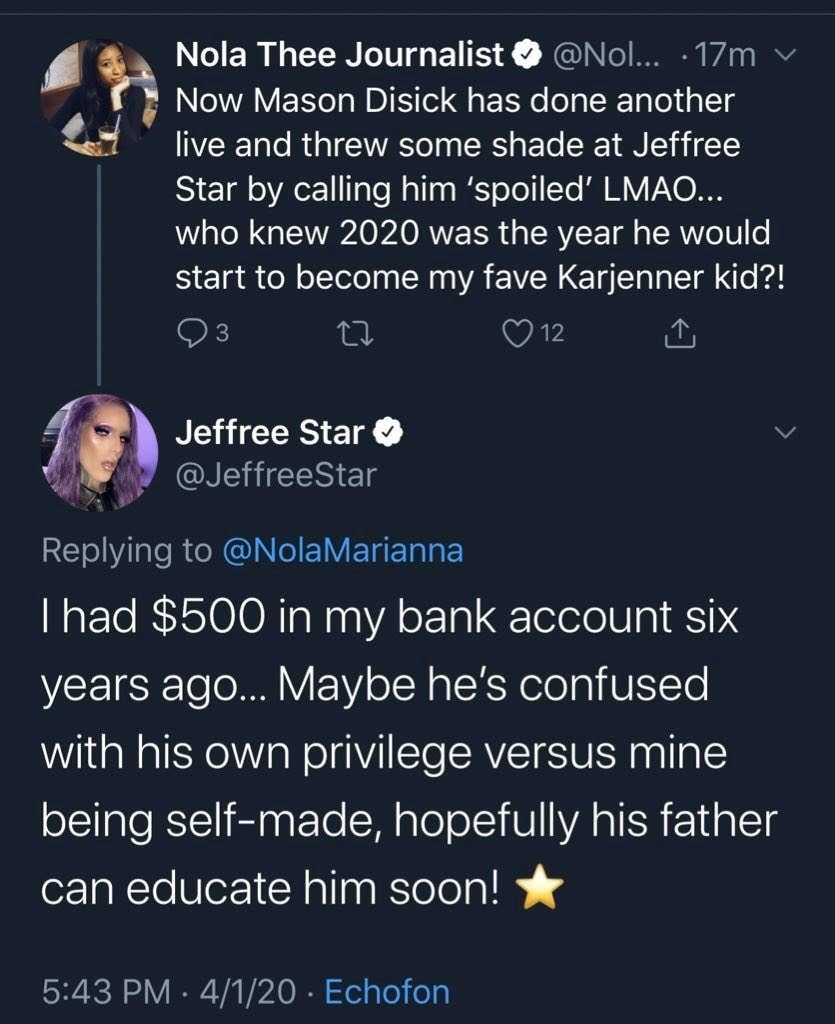Click Jeffree's reply text about $500
Image resolution: width=835 pixels, height=1024 pixels.
click(400, 750)
